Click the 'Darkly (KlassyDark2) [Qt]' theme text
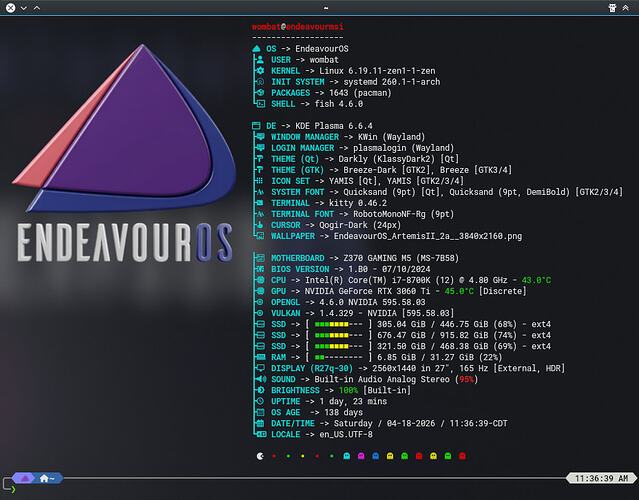 click(399, 159)
